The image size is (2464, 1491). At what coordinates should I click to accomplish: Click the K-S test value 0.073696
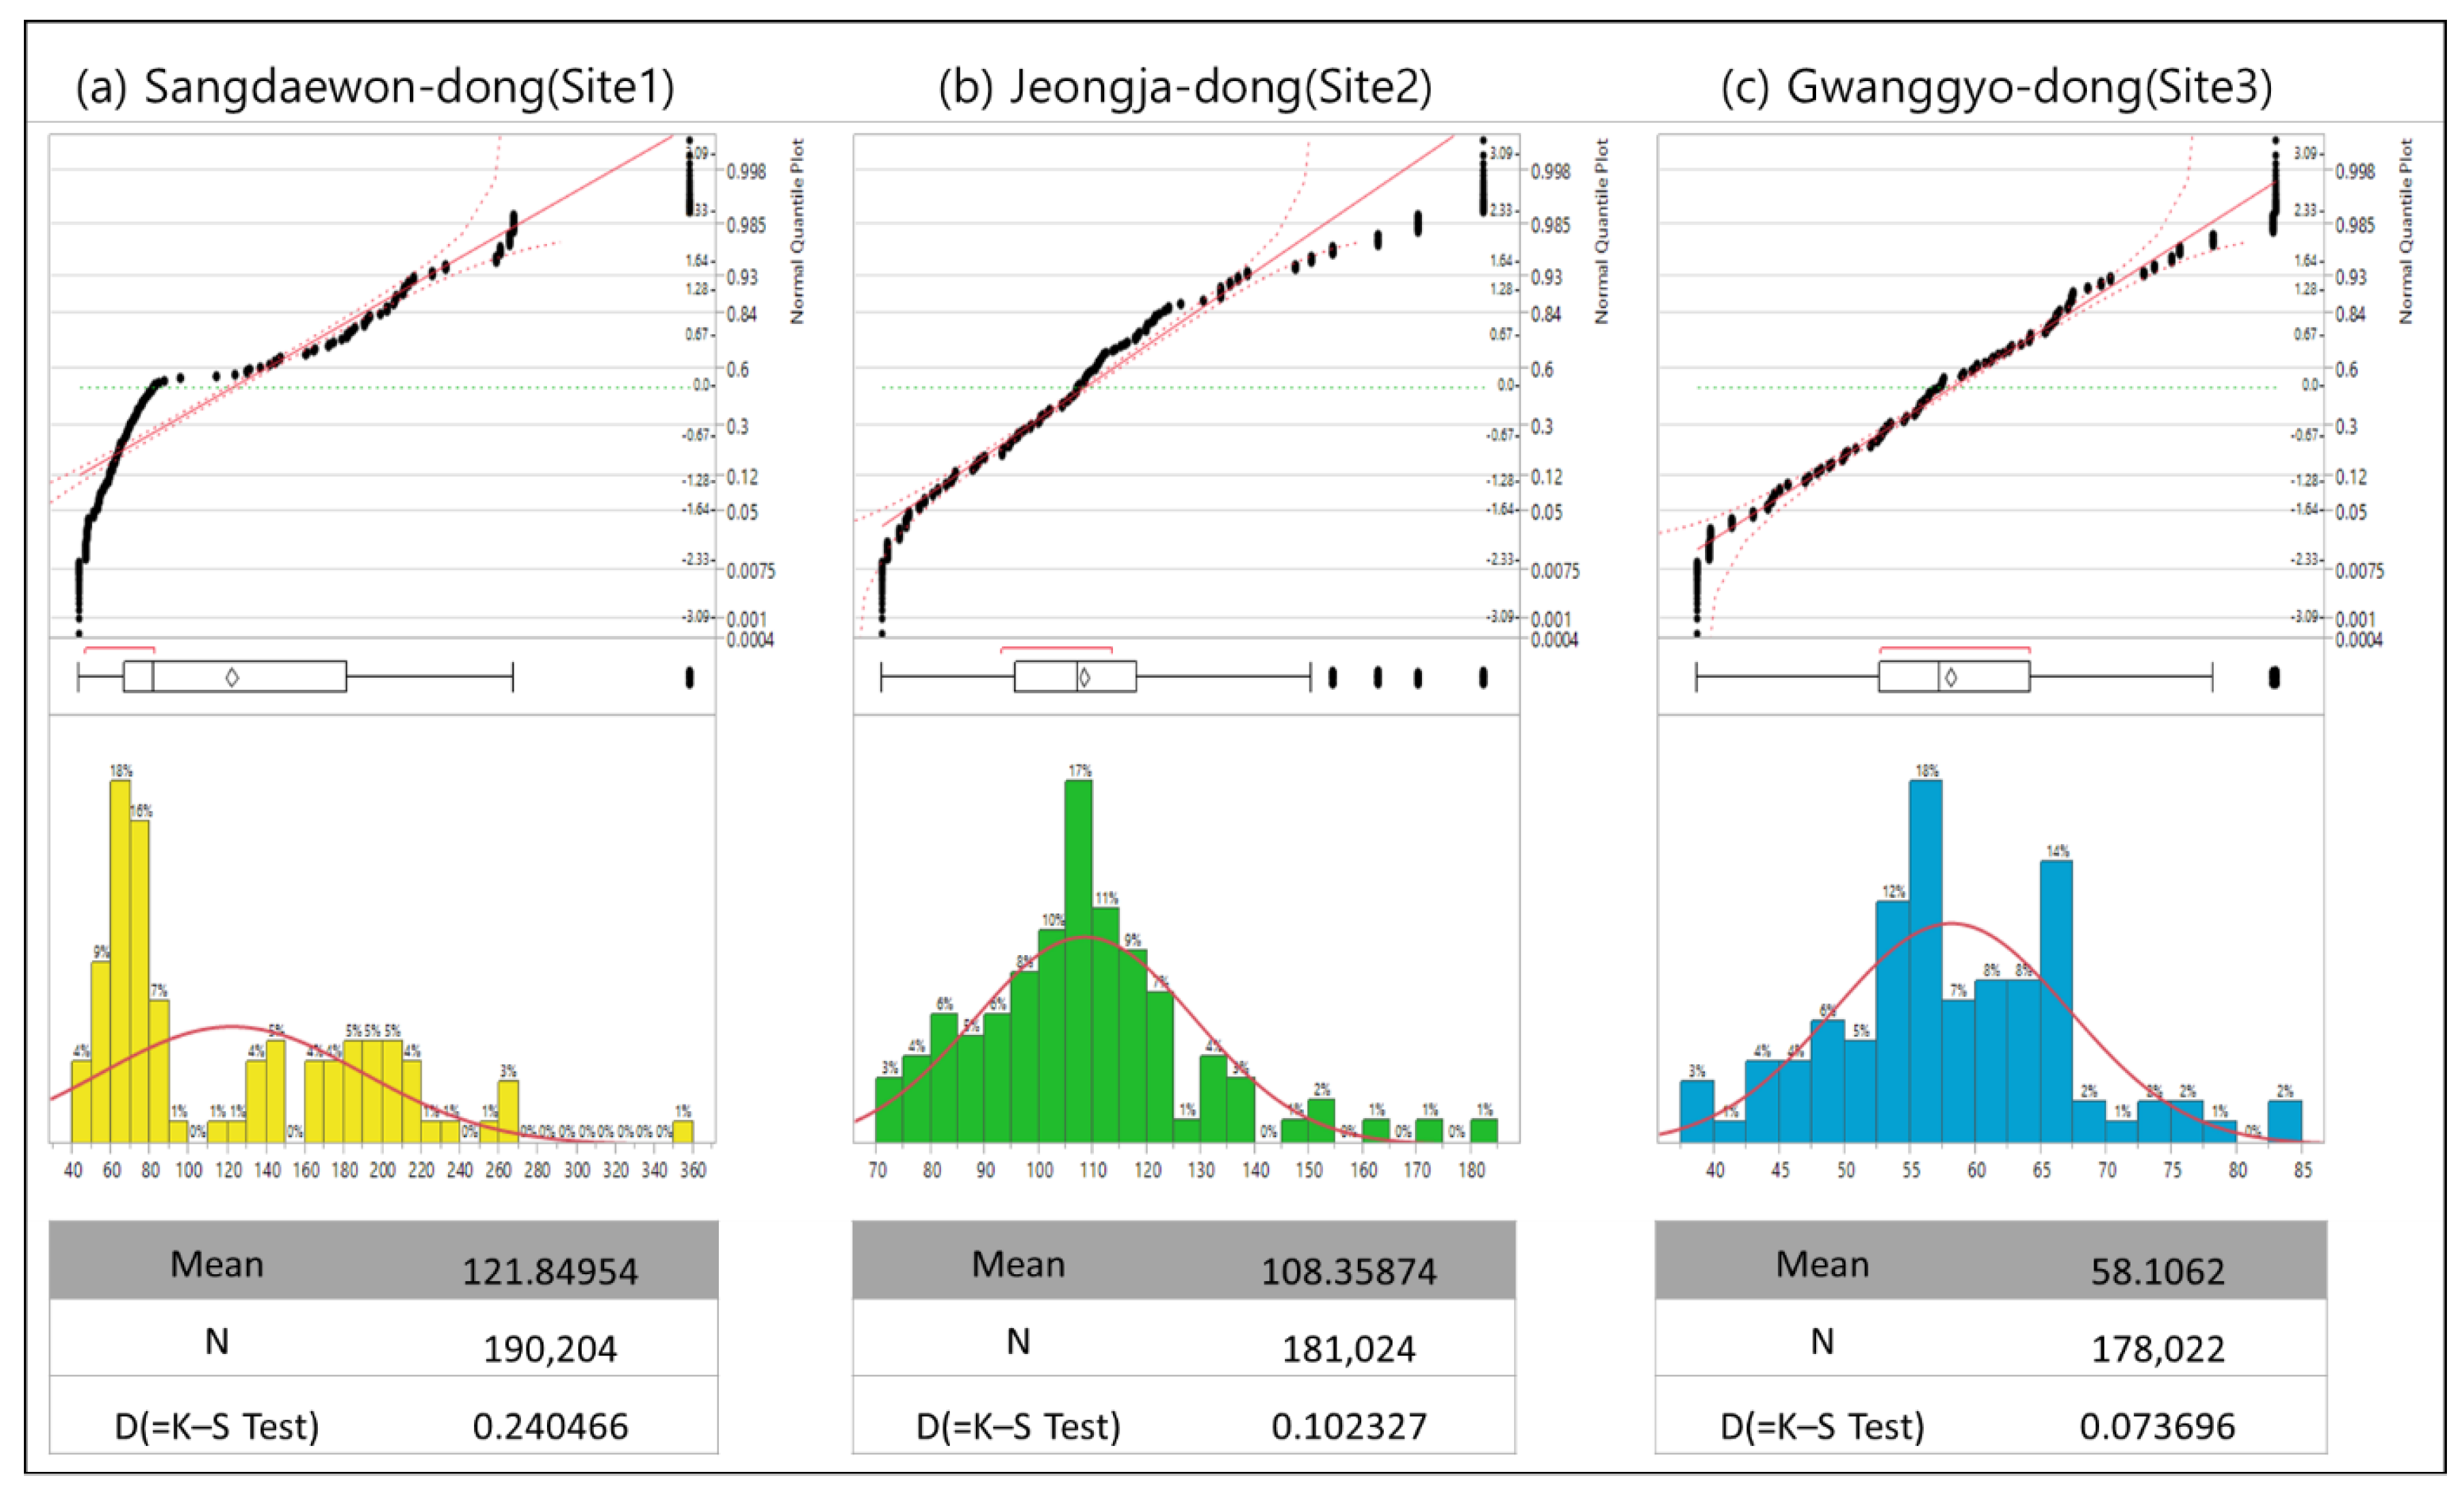coord(2157,1426)
